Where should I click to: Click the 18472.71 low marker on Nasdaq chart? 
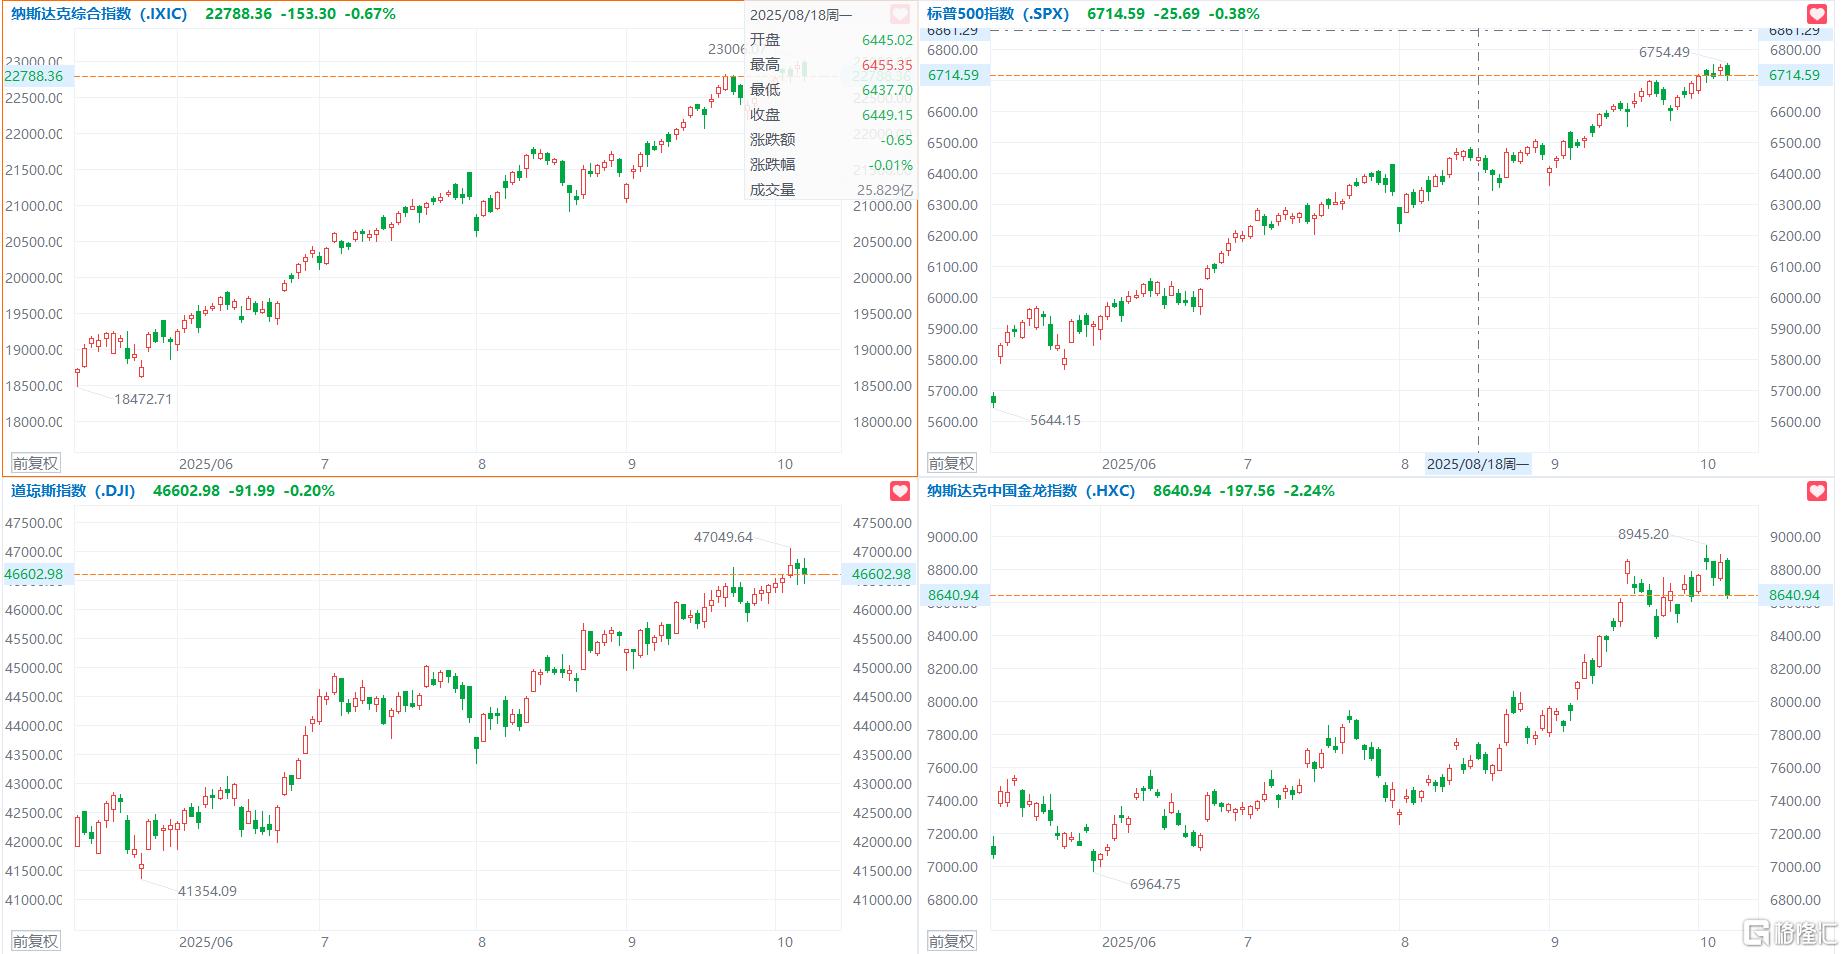[x=143, y=399]
